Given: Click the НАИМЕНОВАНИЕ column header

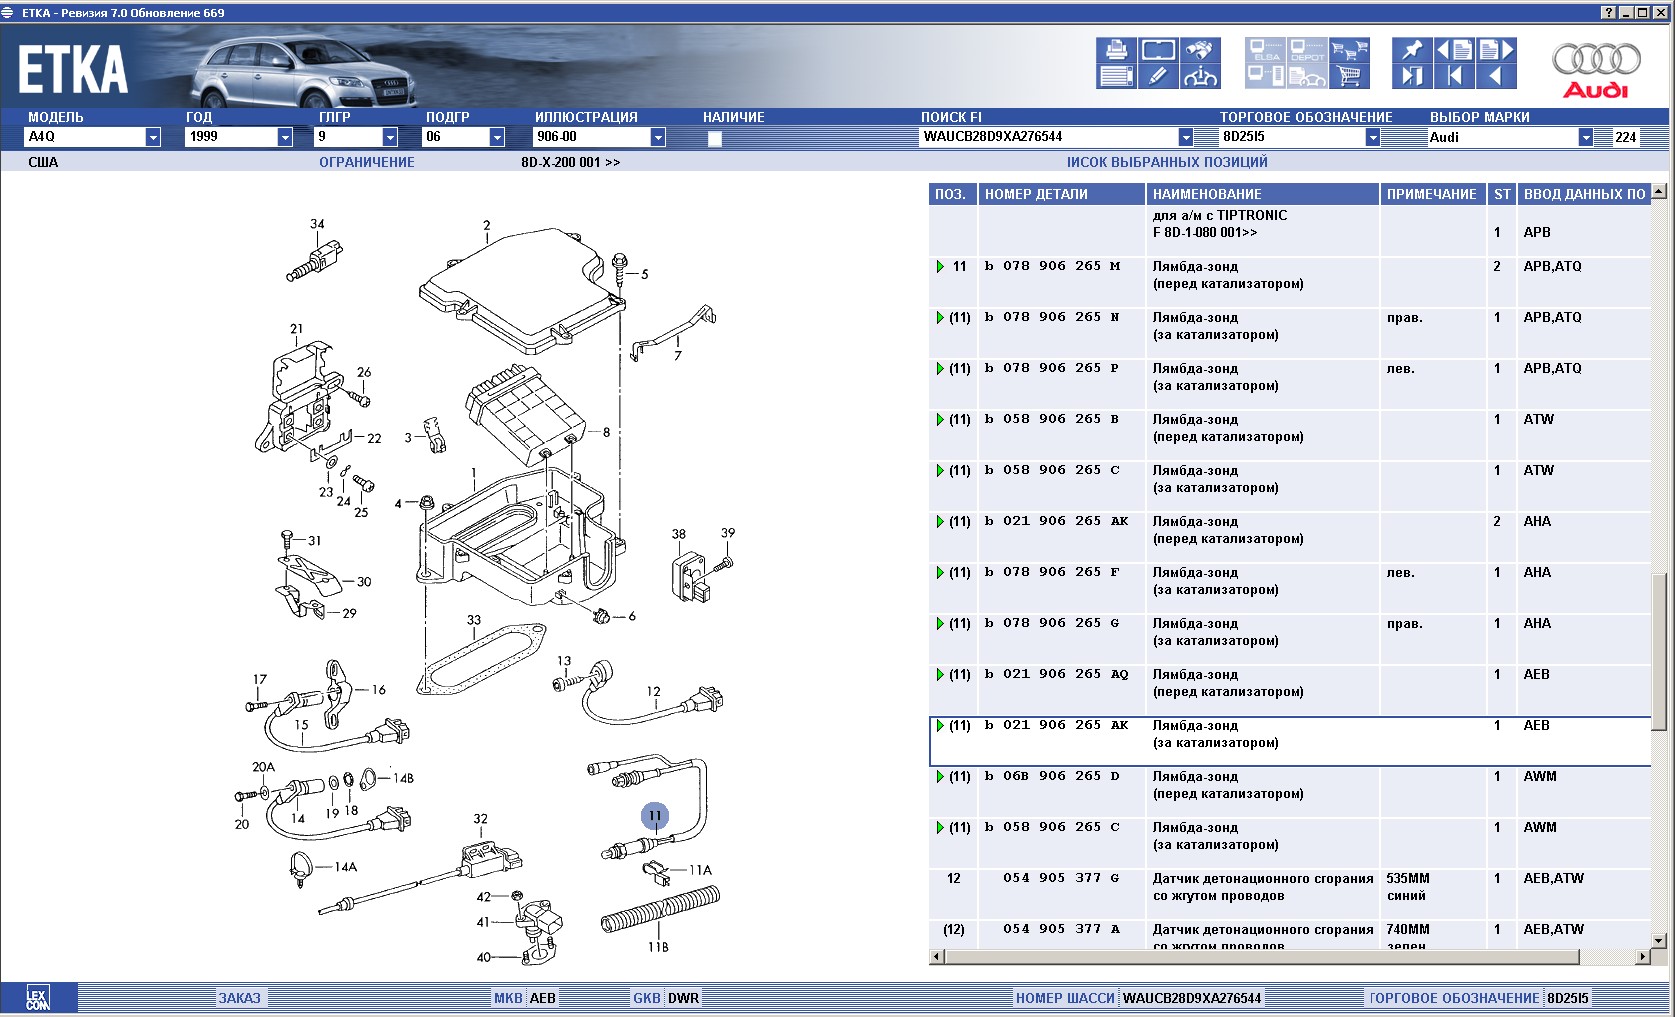Looking at the screenshot, I should pos(1263,194).
